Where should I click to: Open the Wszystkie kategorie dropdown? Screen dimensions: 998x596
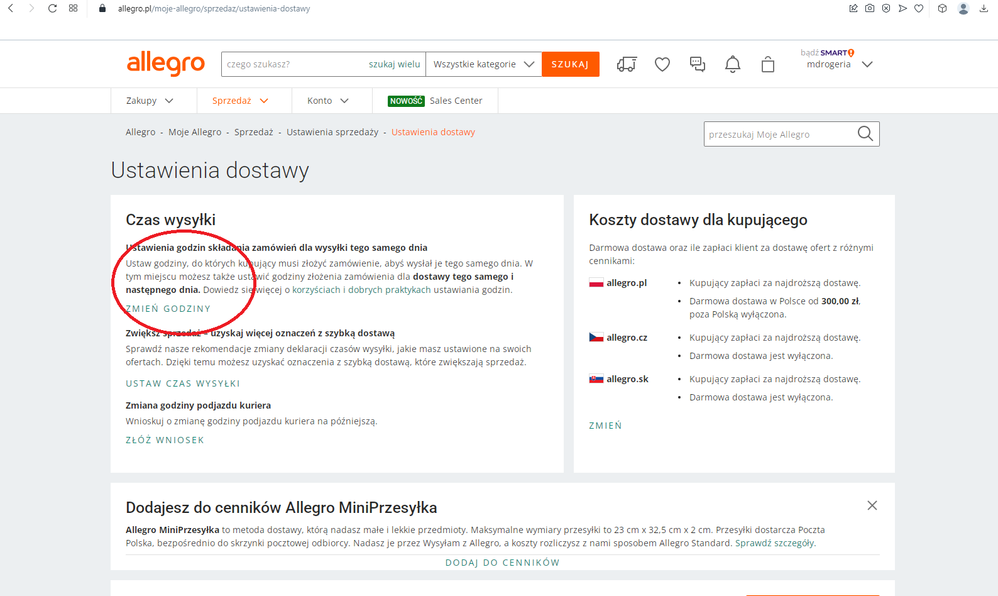(484, 64)
